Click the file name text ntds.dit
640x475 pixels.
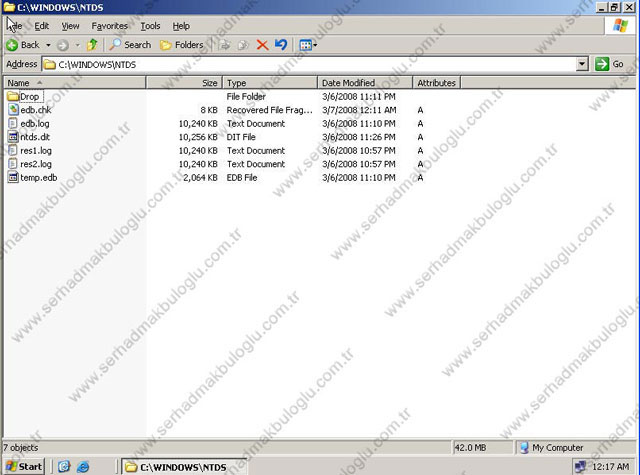35,137
